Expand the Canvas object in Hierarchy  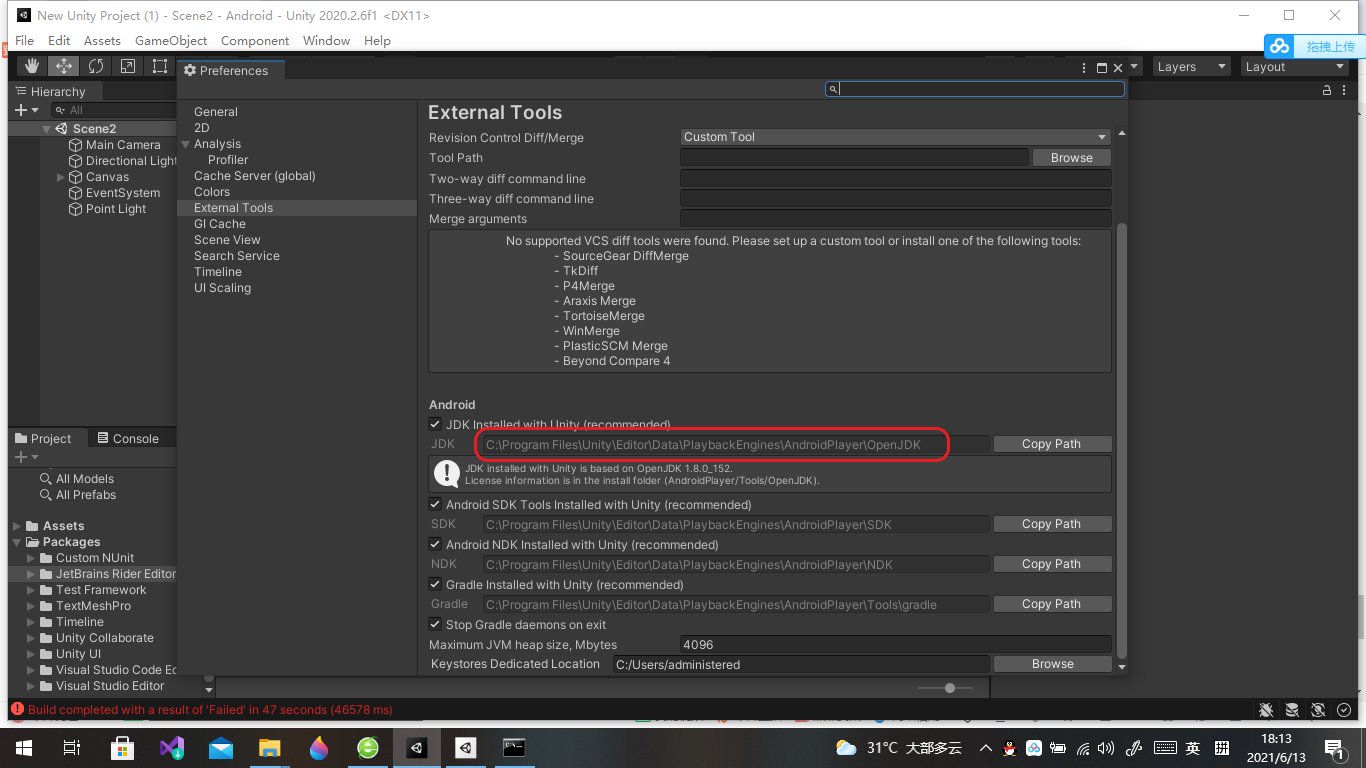[61, 177]
